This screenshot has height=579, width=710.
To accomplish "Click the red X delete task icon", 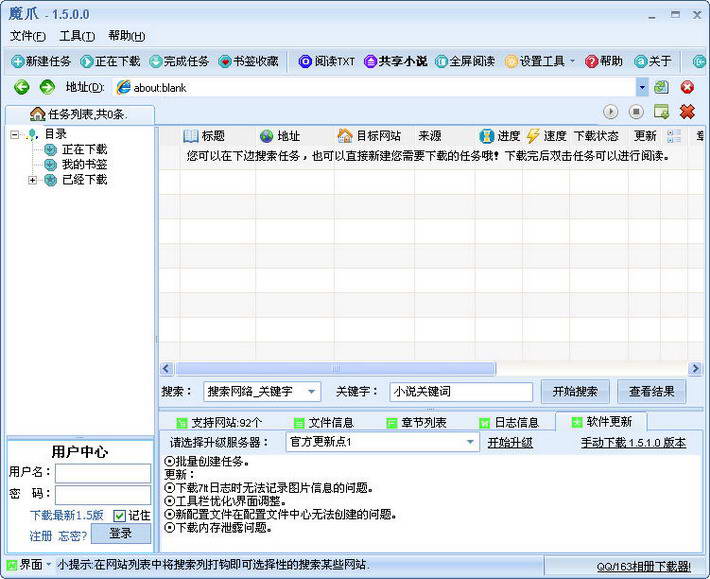I will (x=687, y=112).
